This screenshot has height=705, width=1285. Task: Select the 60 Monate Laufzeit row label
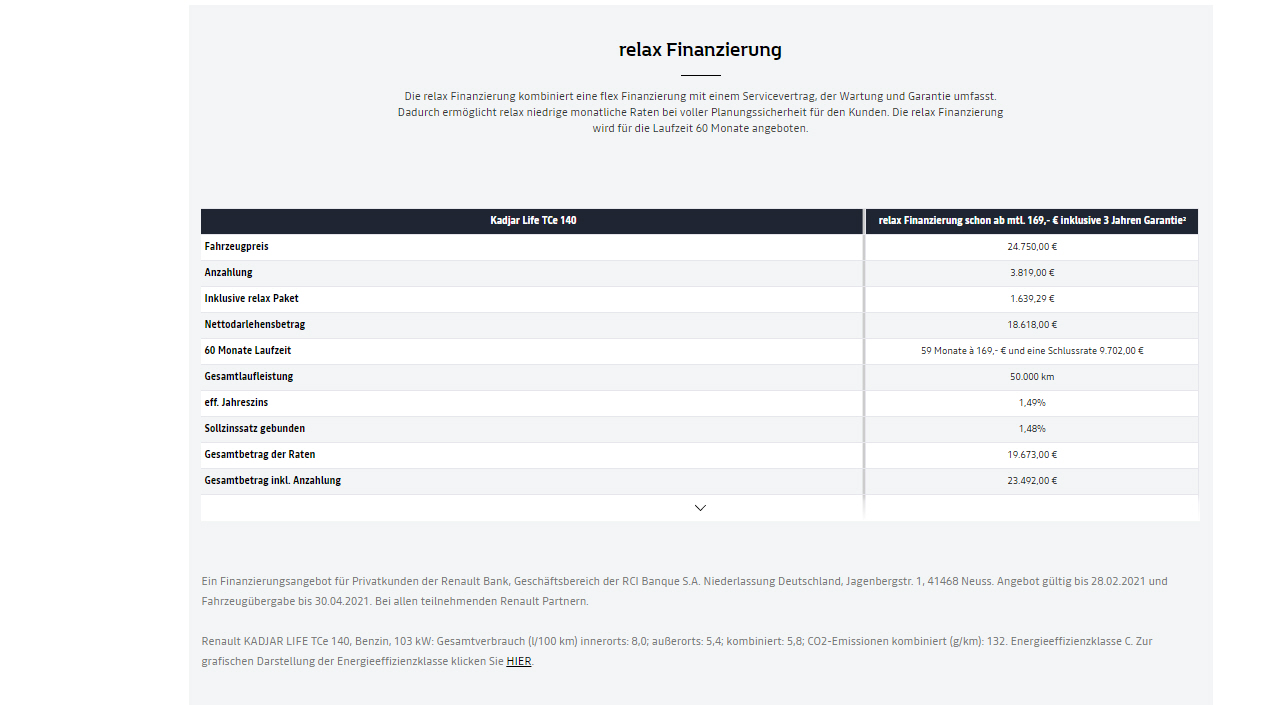point(248,351)
